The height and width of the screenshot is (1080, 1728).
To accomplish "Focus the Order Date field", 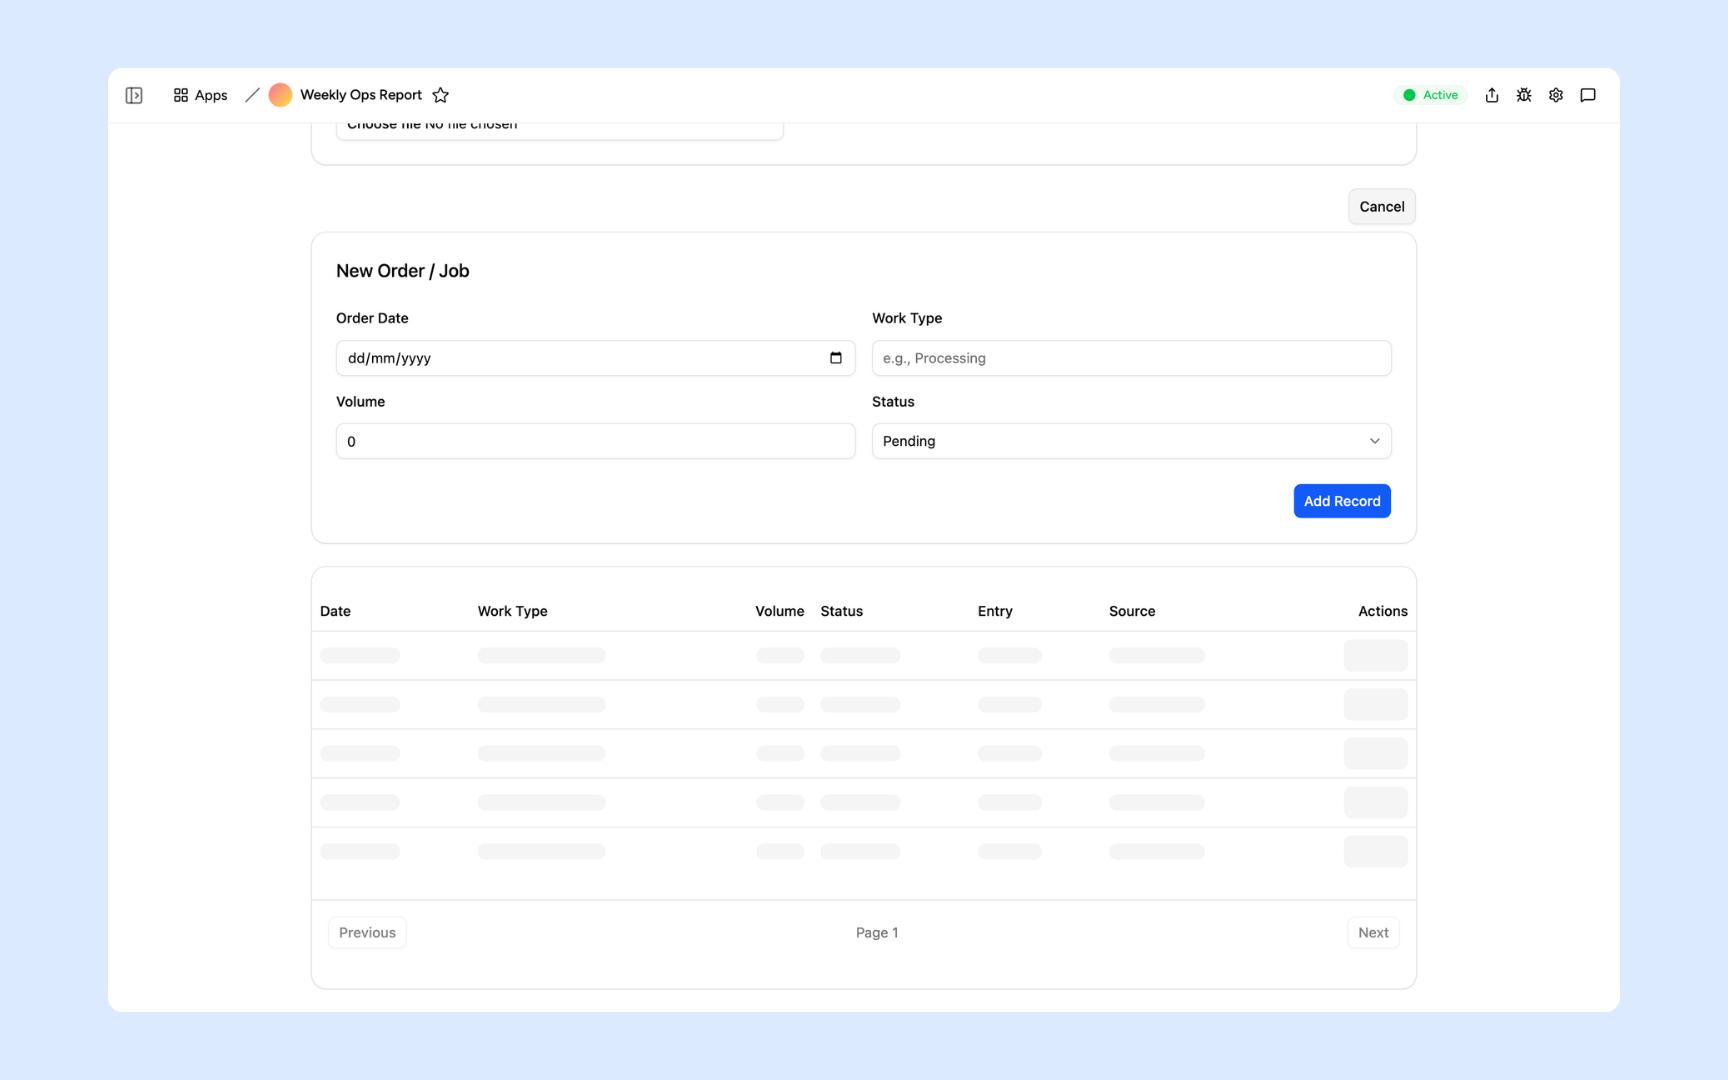I will 595,358.
